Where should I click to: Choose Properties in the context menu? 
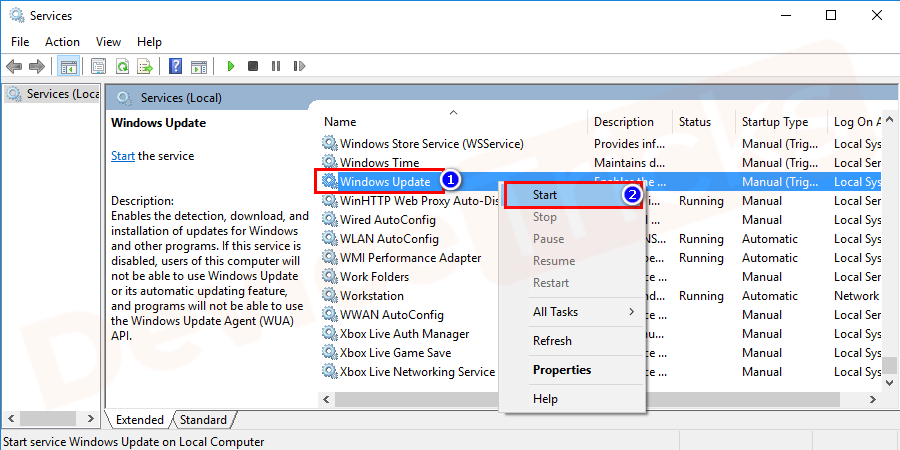point(573,370)
